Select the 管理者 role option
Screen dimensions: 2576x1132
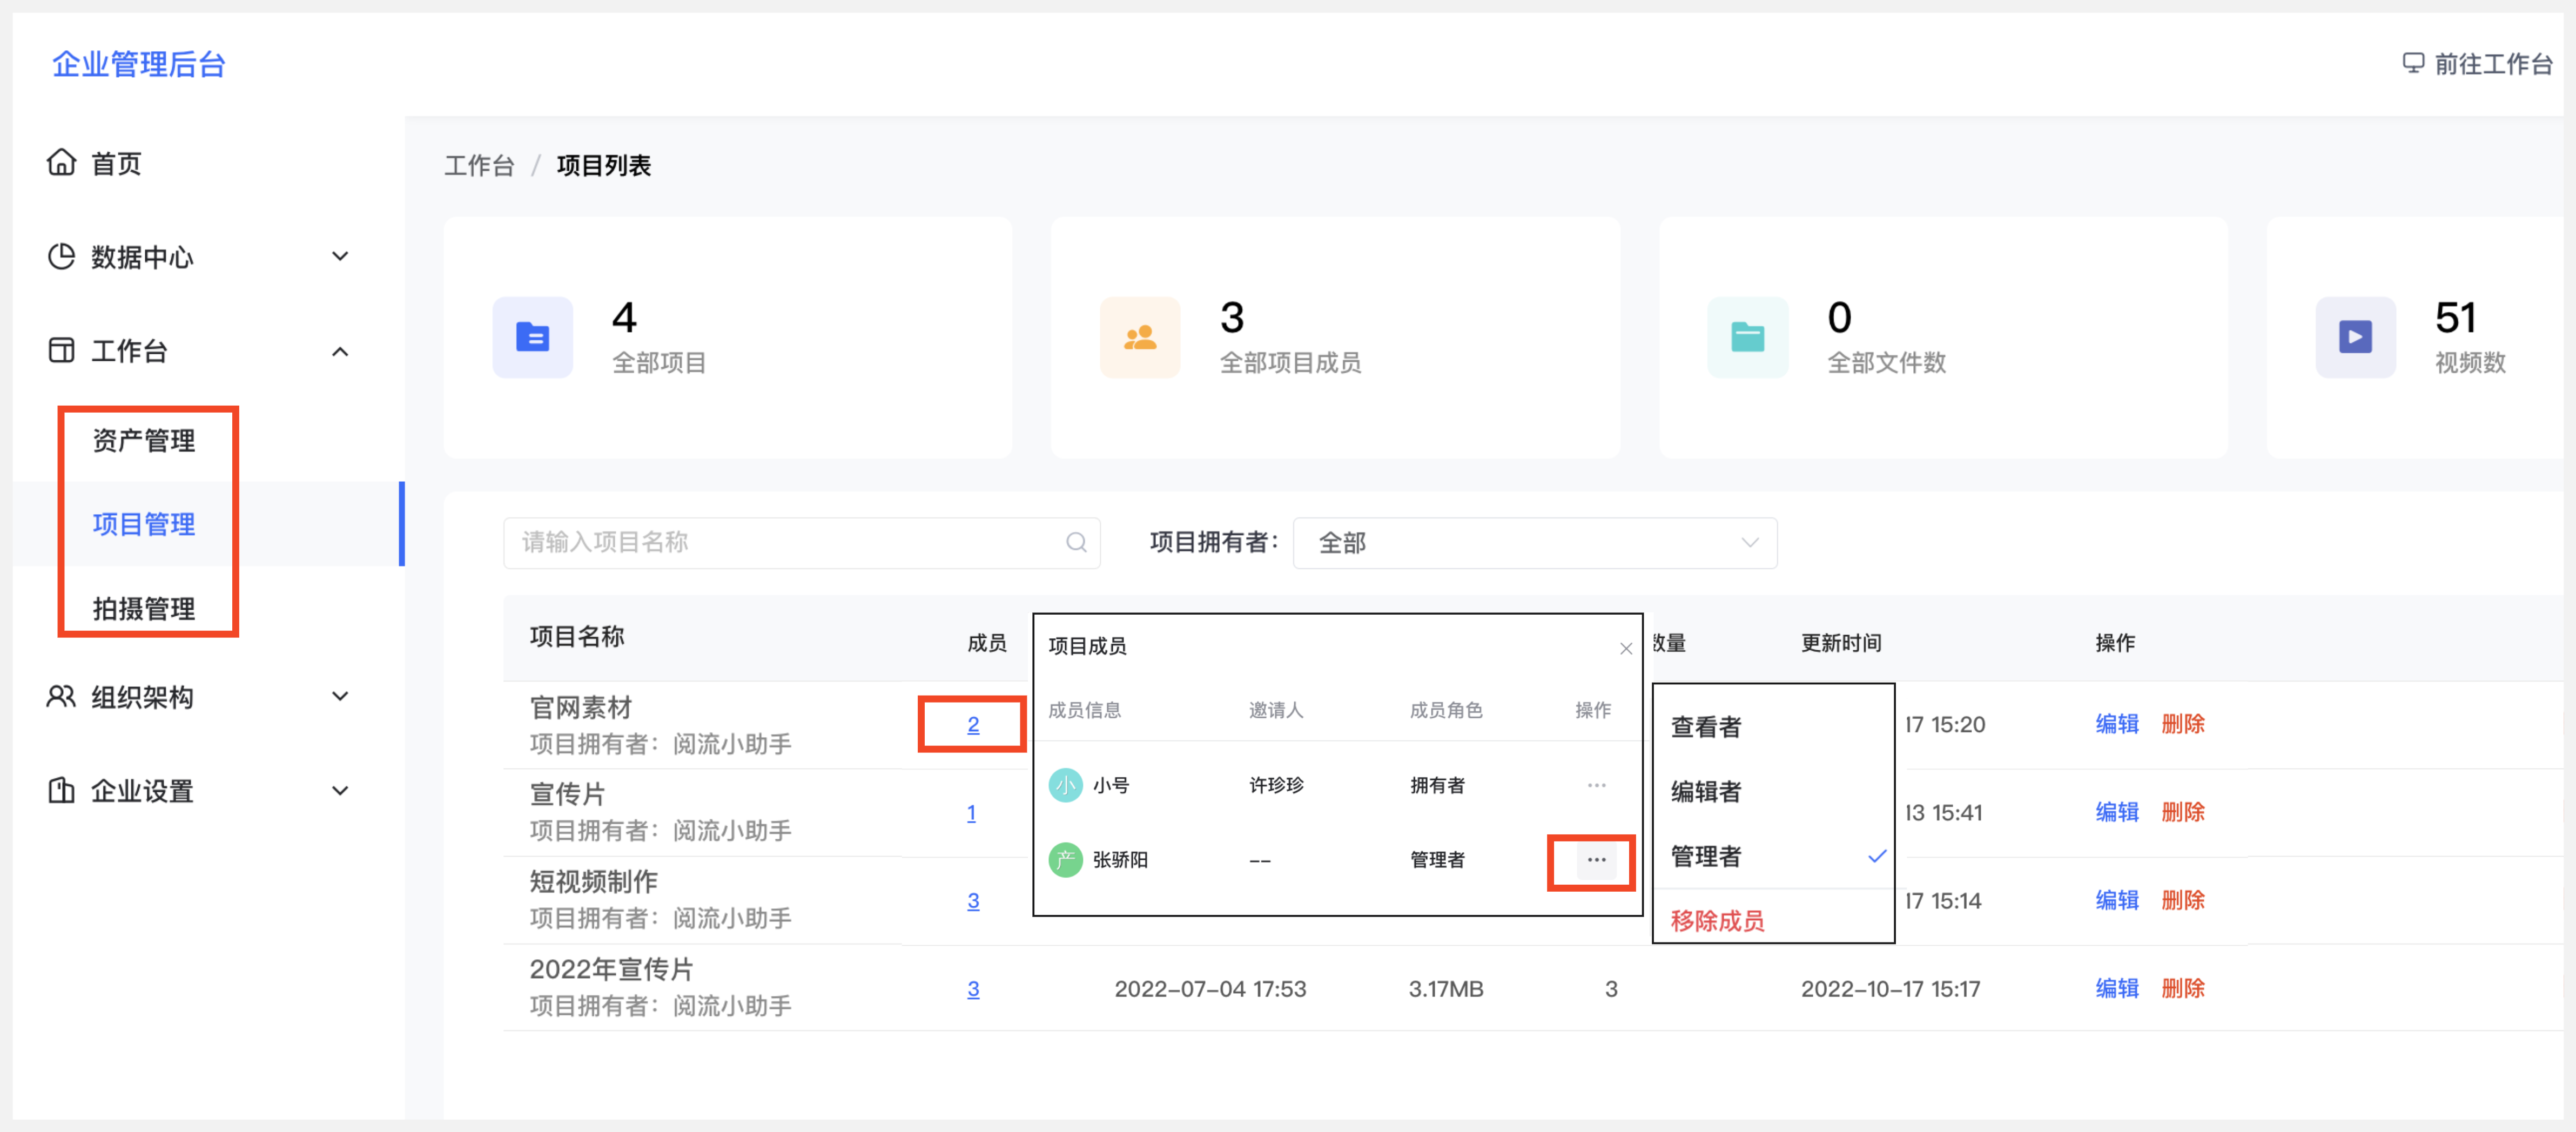pos(1705,856)
